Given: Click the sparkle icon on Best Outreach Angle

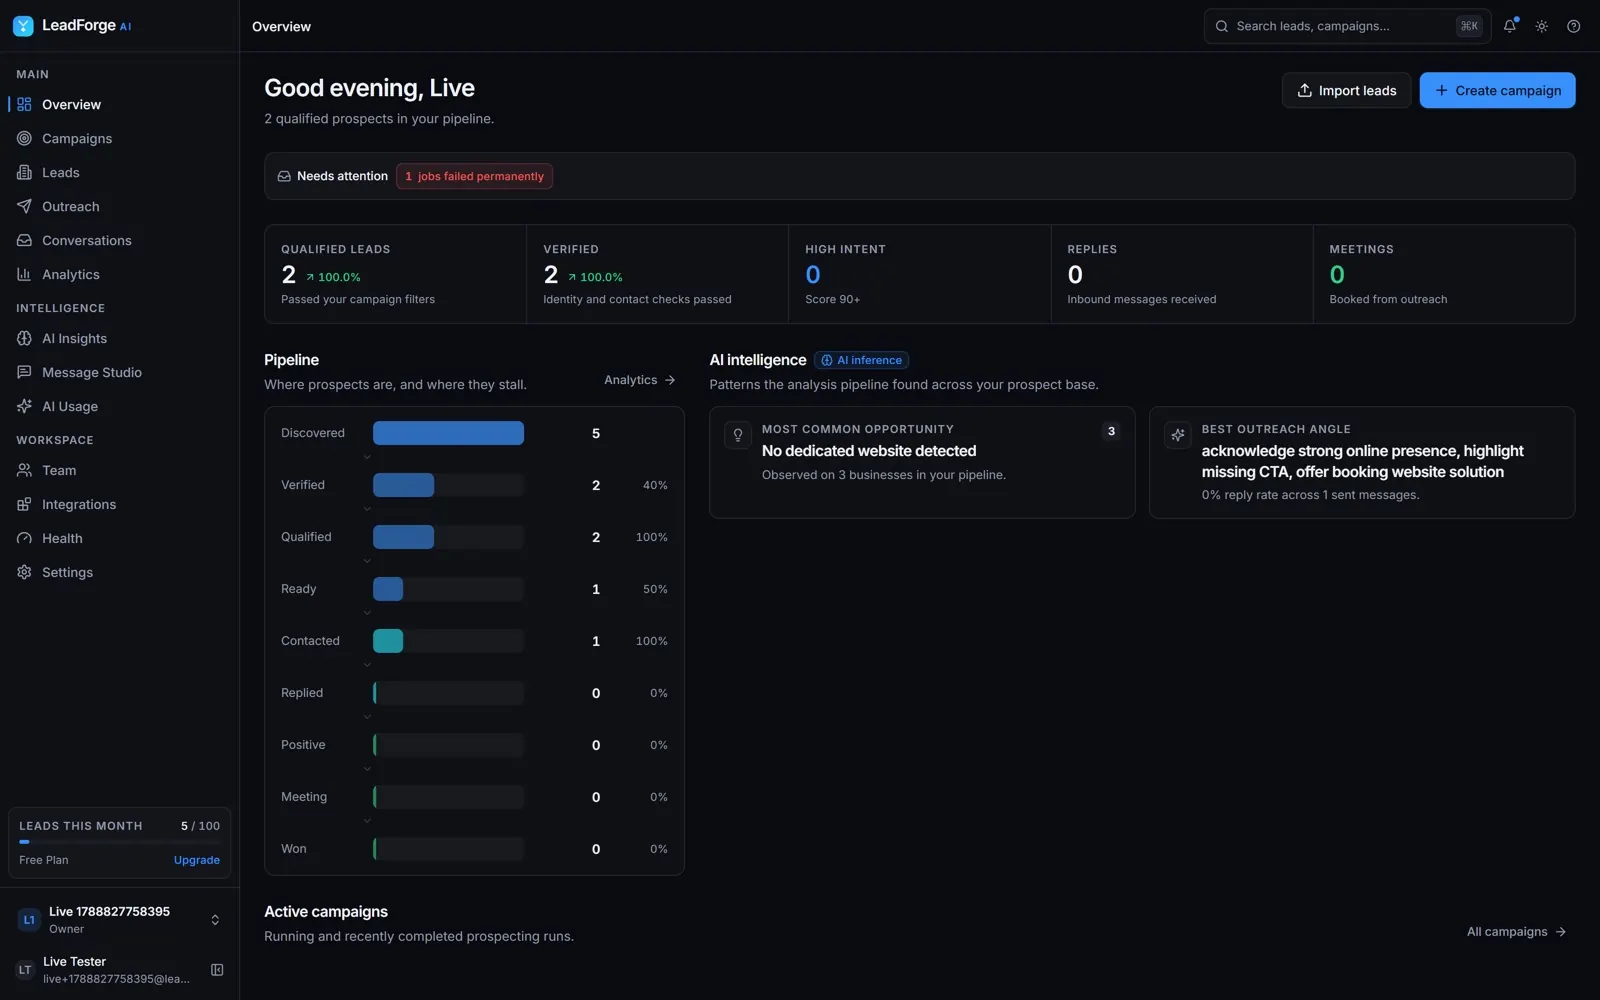Looking at the screenshot, I should pyautogui.click(x=1178, y=434).
